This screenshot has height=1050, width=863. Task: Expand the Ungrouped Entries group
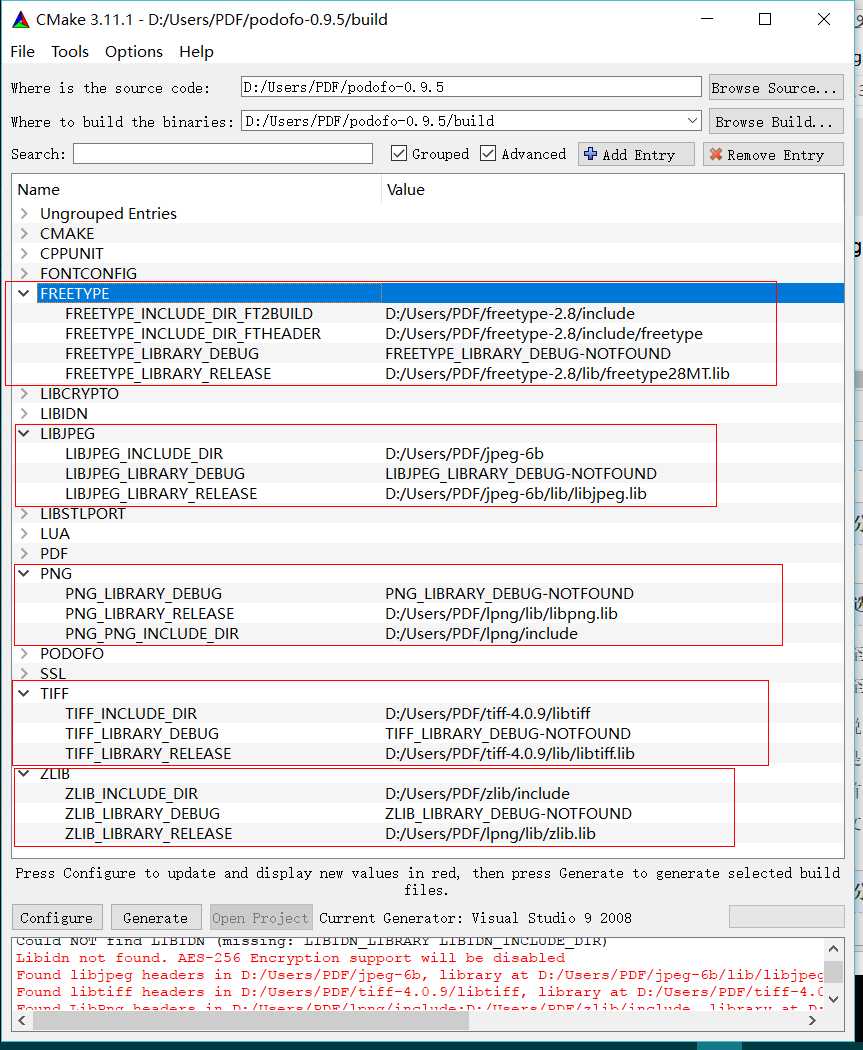pyautogui.click(x=24, y=214)
